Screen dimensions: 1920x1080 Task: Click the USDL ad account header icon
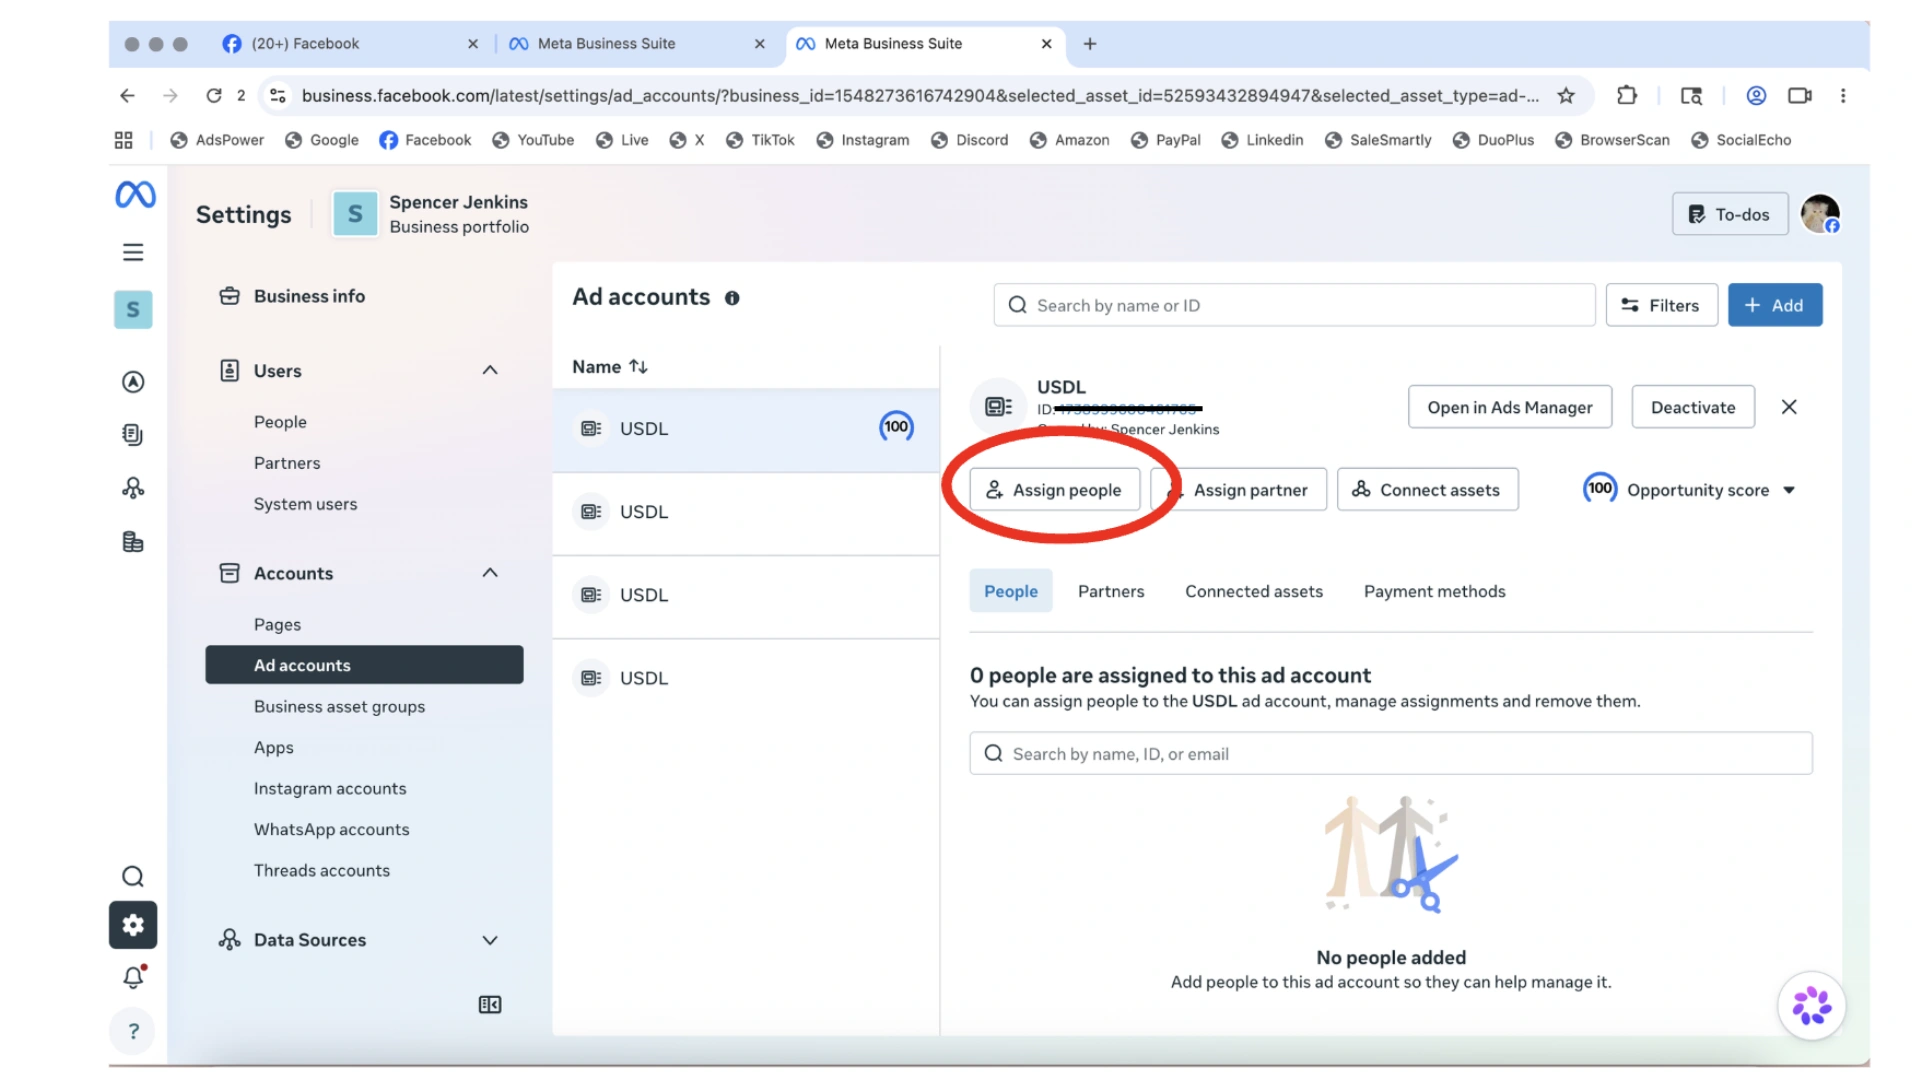[x=998, y=406]
